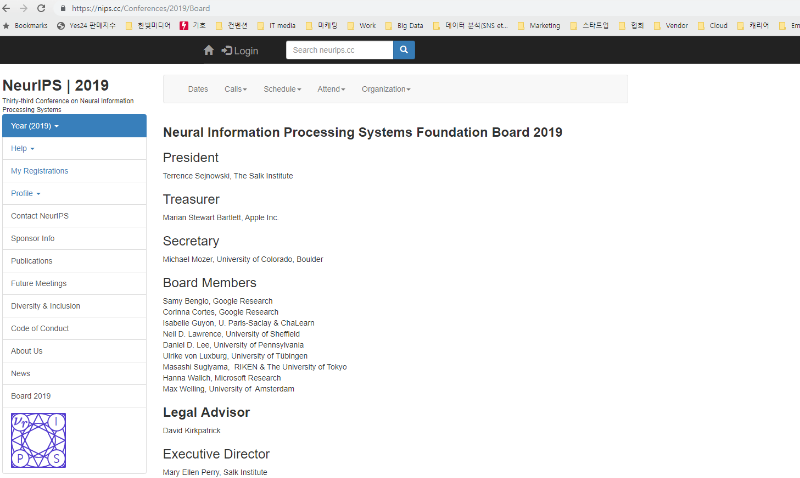Viewport: 800px width, 478px height.
Task: Click the URL in the address bar
Action: [141, 8]
